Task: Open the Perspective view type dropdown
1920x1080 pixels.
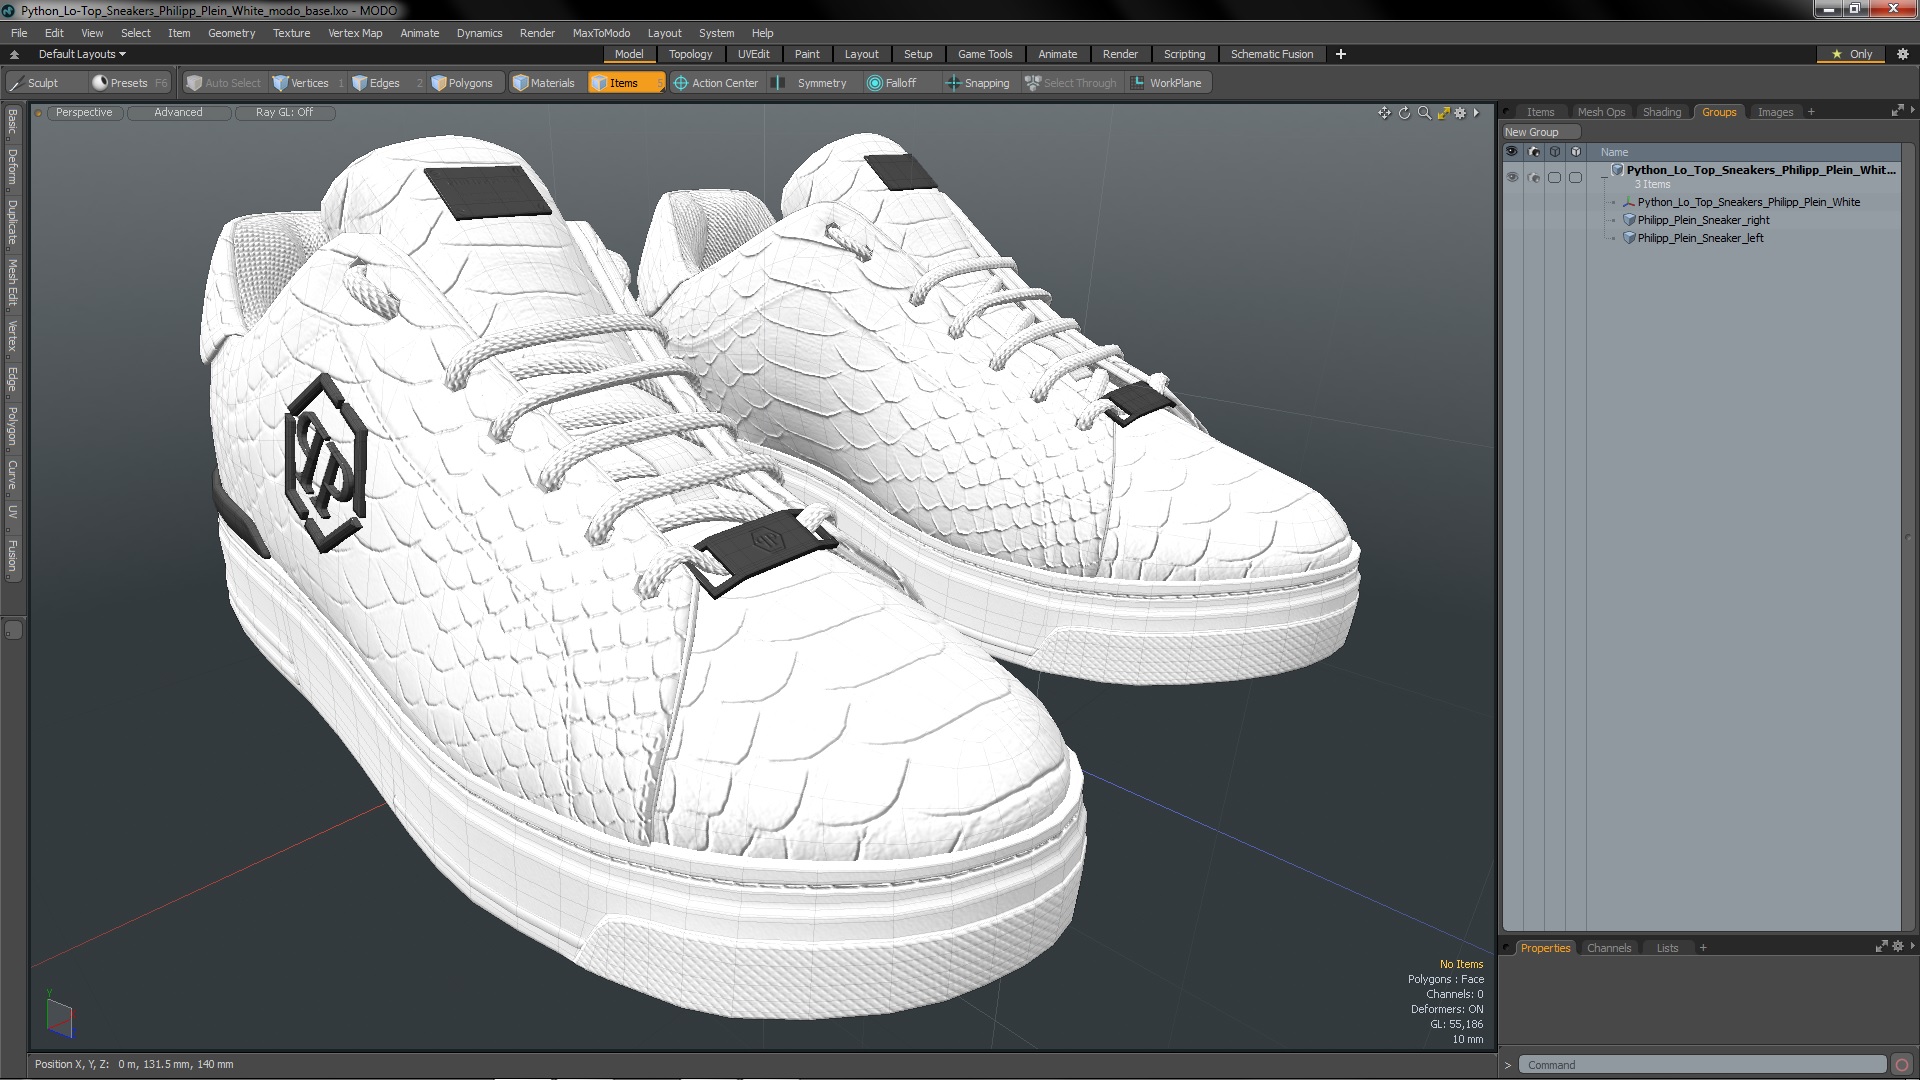Action: (x=84, y=113)
